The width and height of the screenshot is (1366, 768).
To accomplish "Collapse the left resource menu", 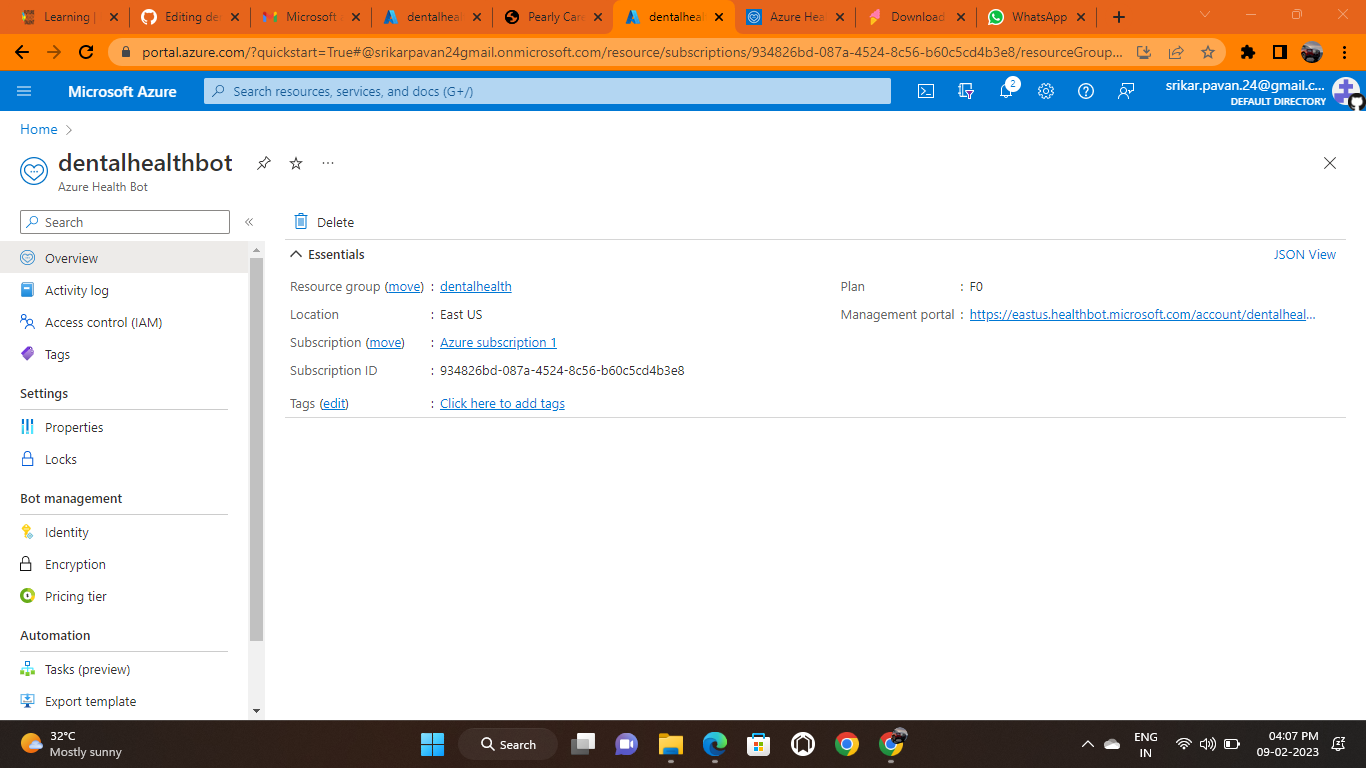I will click(x=249, y=222).
